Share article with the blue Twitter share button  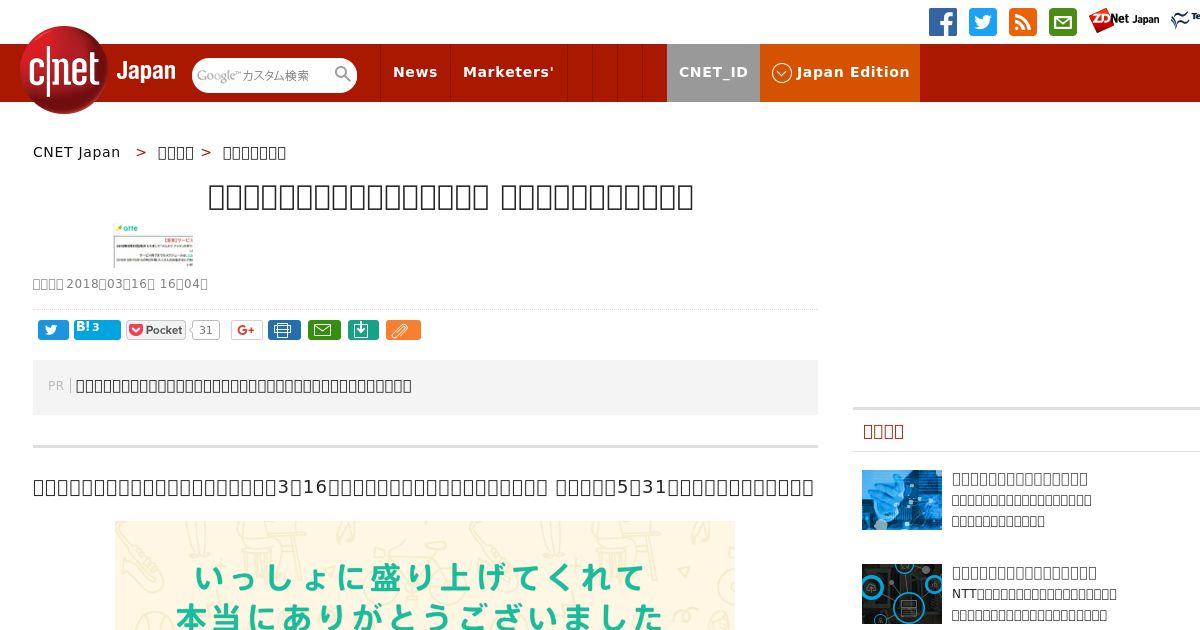pos(53,330)
